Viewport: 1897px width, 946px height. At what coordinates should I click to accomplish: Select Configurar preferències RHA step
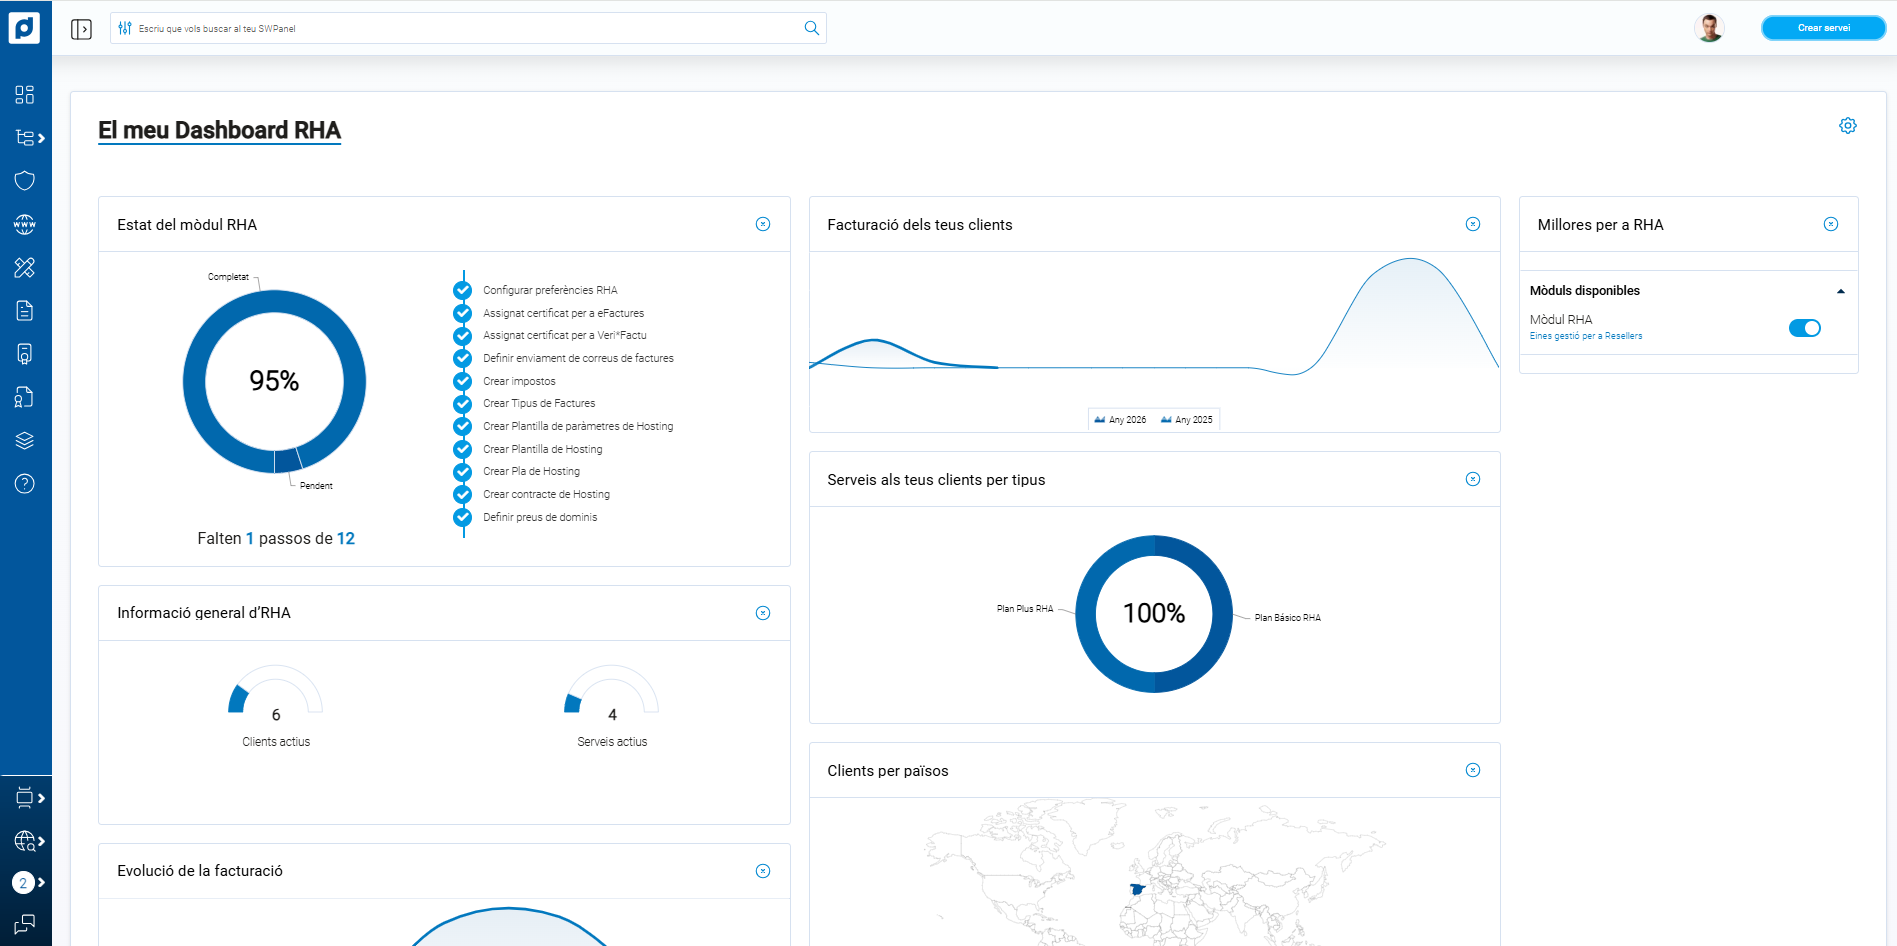(x=550, y=290)
